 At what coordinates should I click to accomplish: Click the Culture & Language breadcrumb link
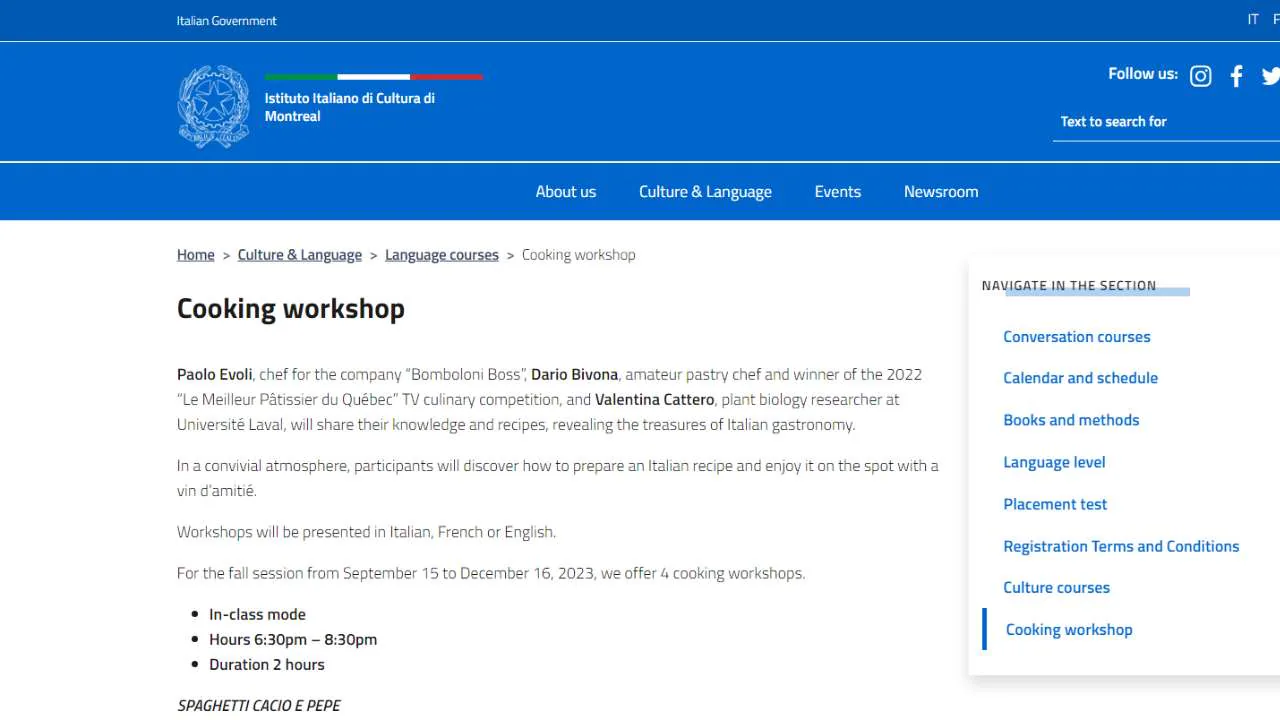pos(300,255)
